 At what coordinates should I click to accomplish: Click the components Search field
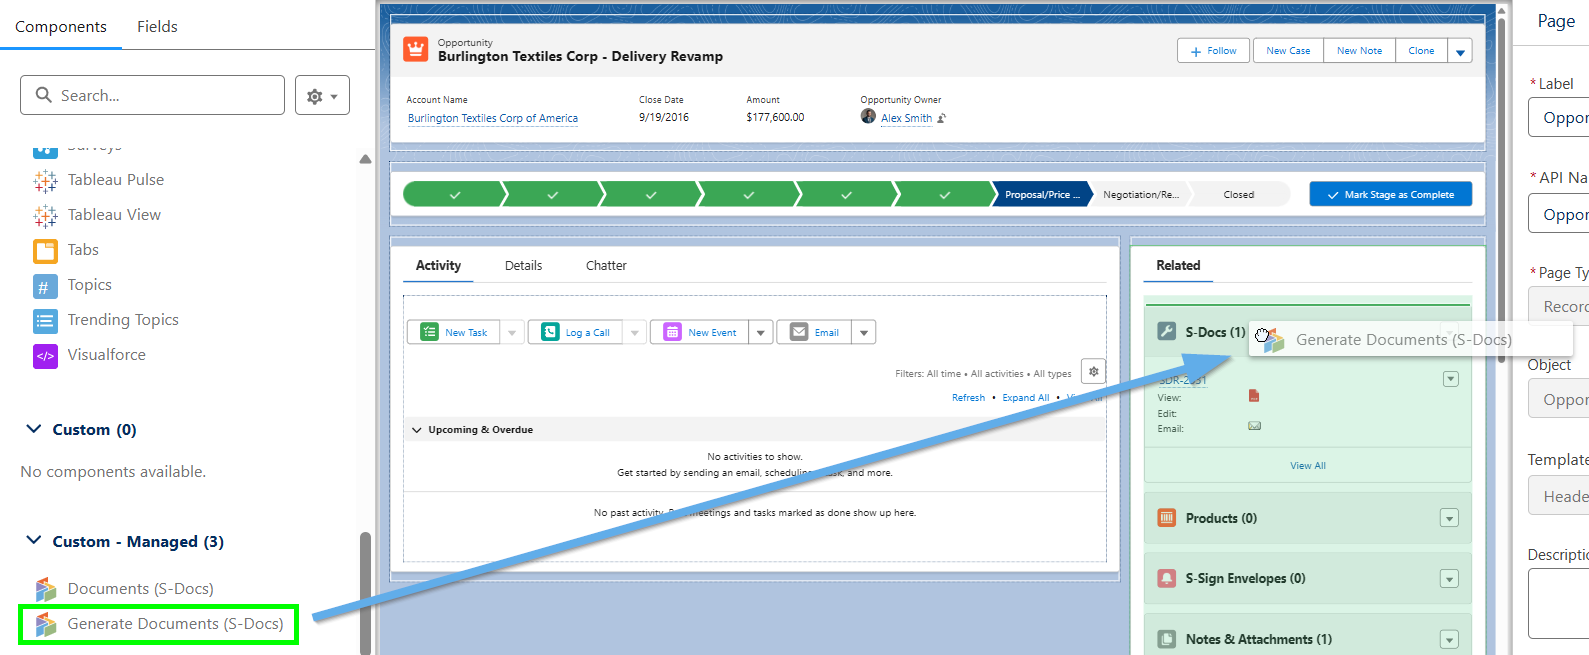(152, 96)
